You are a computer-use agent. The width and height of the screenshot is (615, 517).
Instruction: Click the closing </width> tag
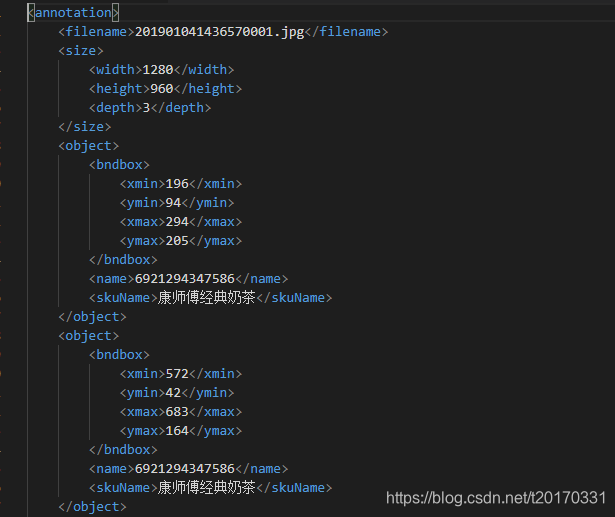pyautogui.click(x=204, y=70)
